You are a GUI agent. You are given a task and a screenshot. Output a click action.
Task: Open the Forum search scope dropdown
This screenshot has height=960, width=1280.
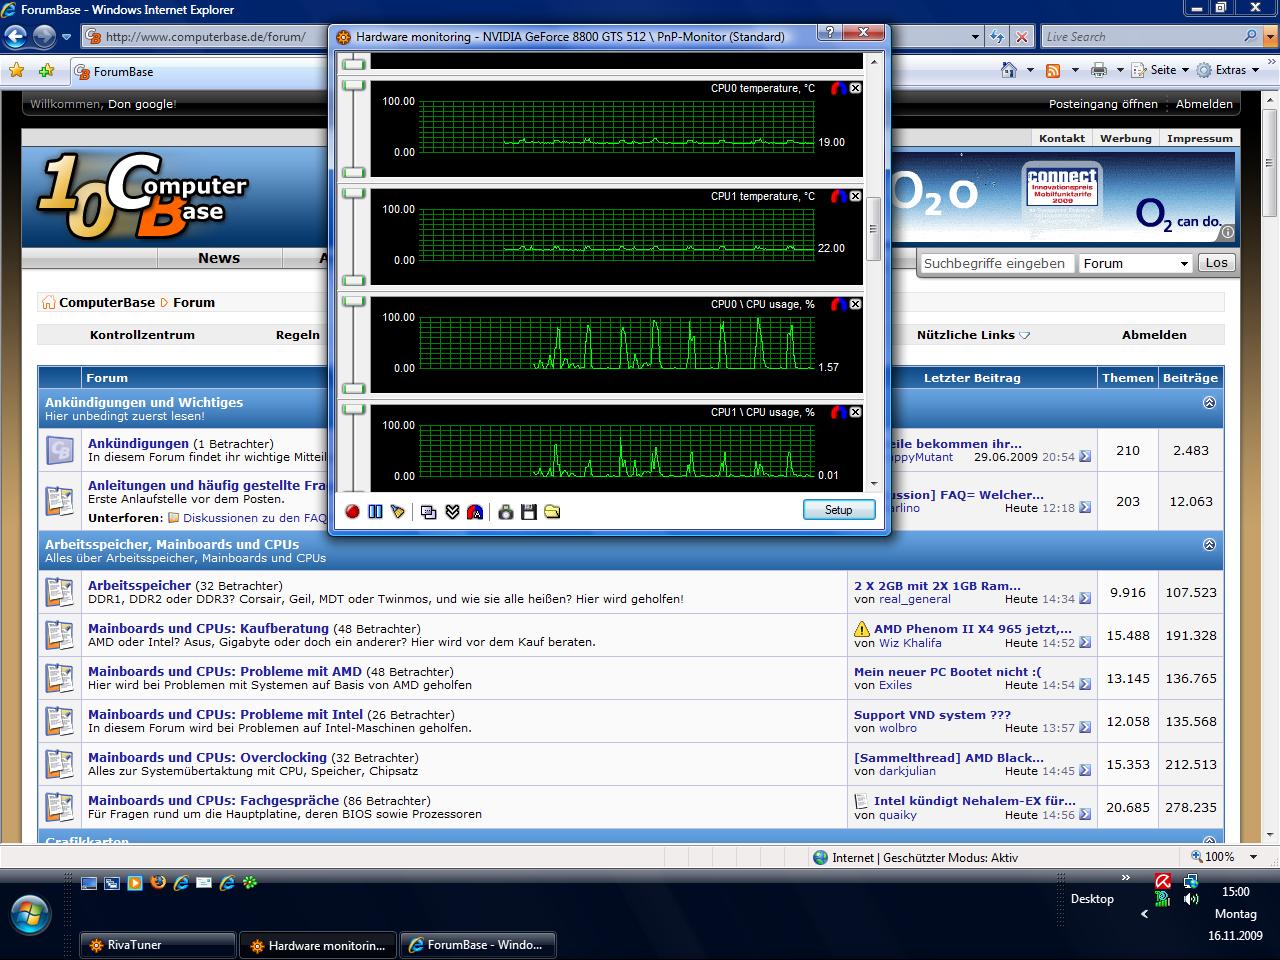[1135, 263]
